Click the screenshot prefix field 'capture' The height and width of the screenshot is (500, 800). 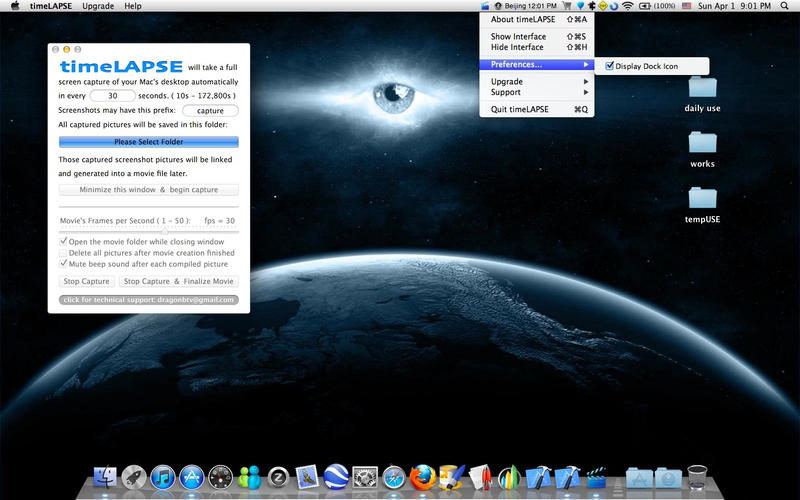point(210,111)
